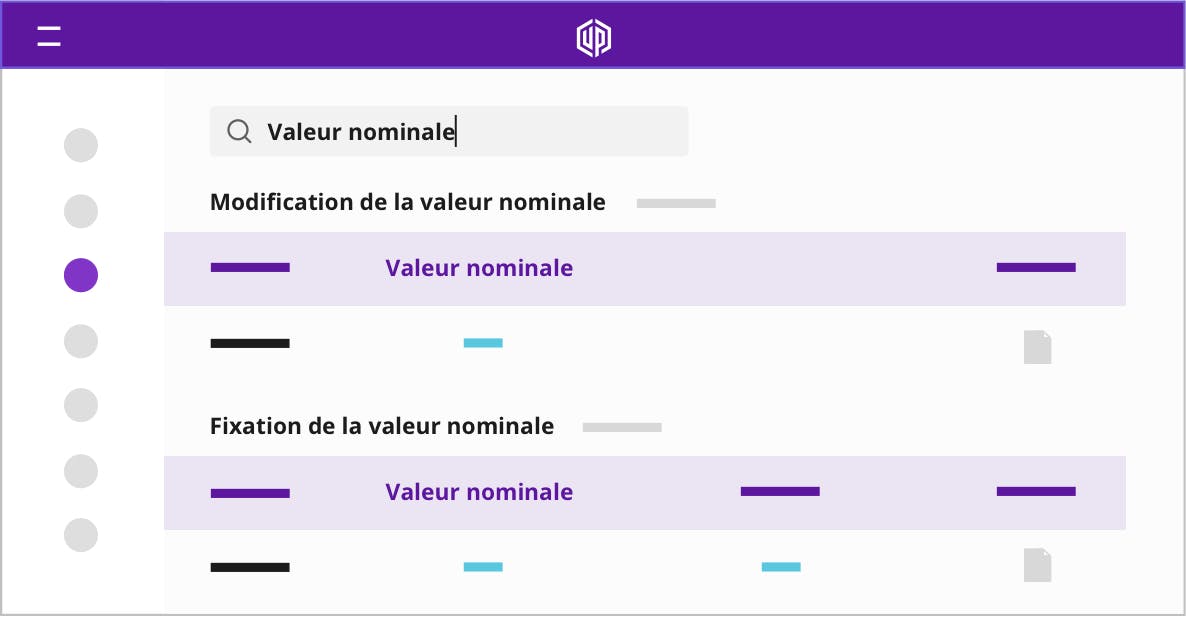Screen dimensions: 1186x618
Task: Click grey tag beside Fixation heading
Action: 622,427
